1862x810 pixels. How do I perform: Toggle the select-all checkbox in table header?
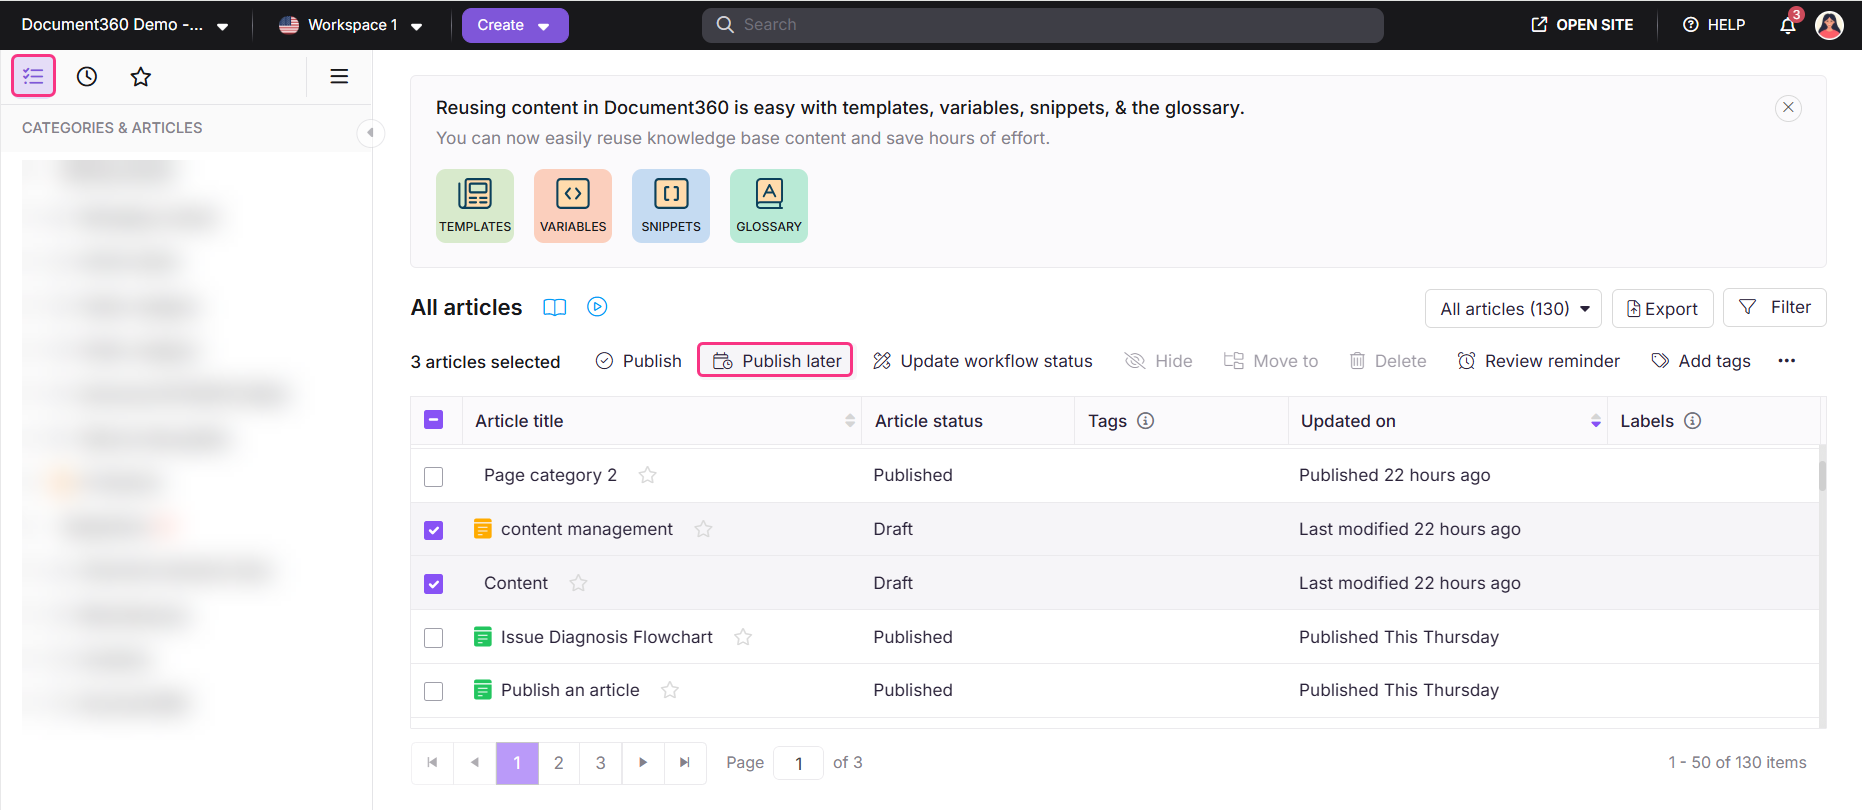[434, 420]
